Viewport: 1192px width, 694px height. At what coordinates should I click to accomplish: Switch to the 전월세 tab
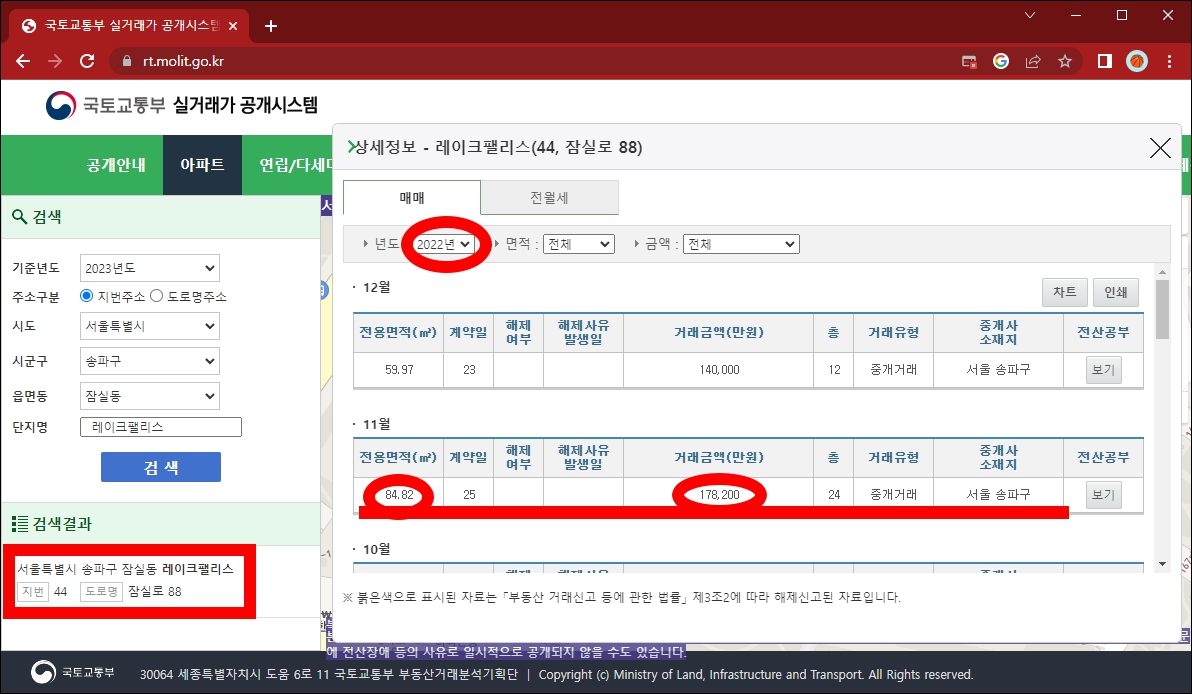click(548, 197)
